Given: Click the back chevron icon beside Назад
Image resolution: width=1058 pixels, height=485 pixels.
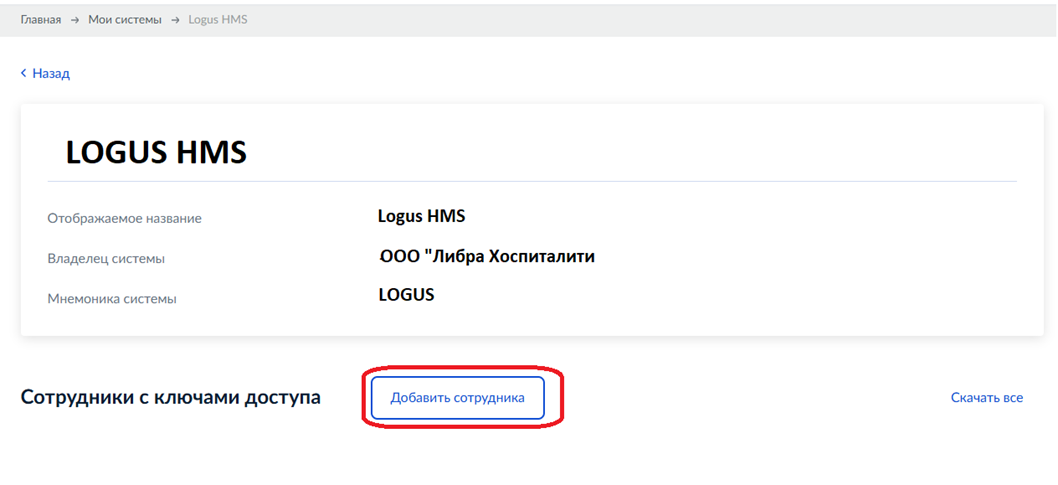Looking at the screenshot, I should [x=23, y=73].
